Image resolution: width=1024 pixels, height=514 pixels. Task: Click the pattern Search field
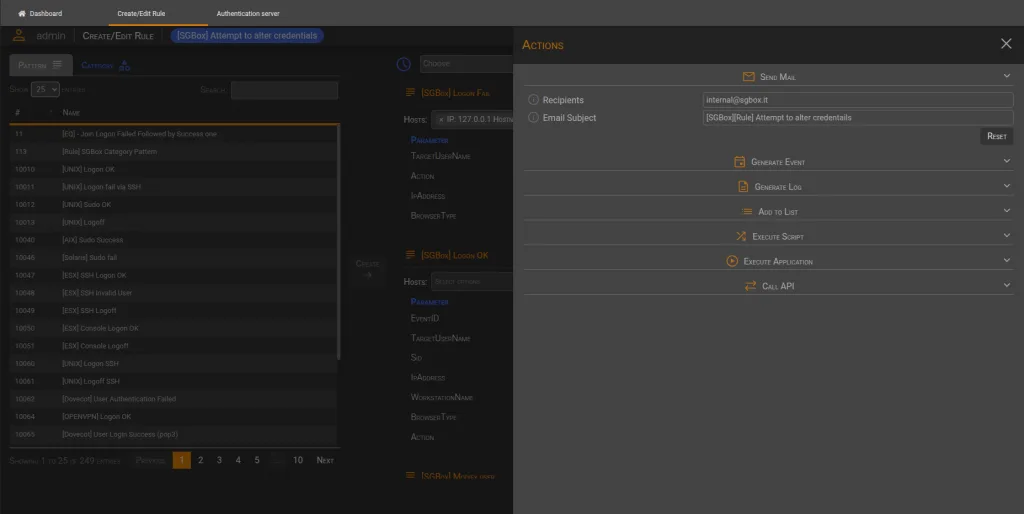[284, 90]
